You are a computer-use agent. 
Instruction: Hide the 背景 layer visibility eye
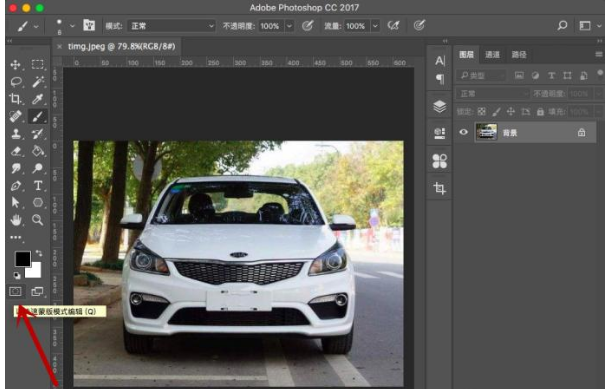[463, 132]
